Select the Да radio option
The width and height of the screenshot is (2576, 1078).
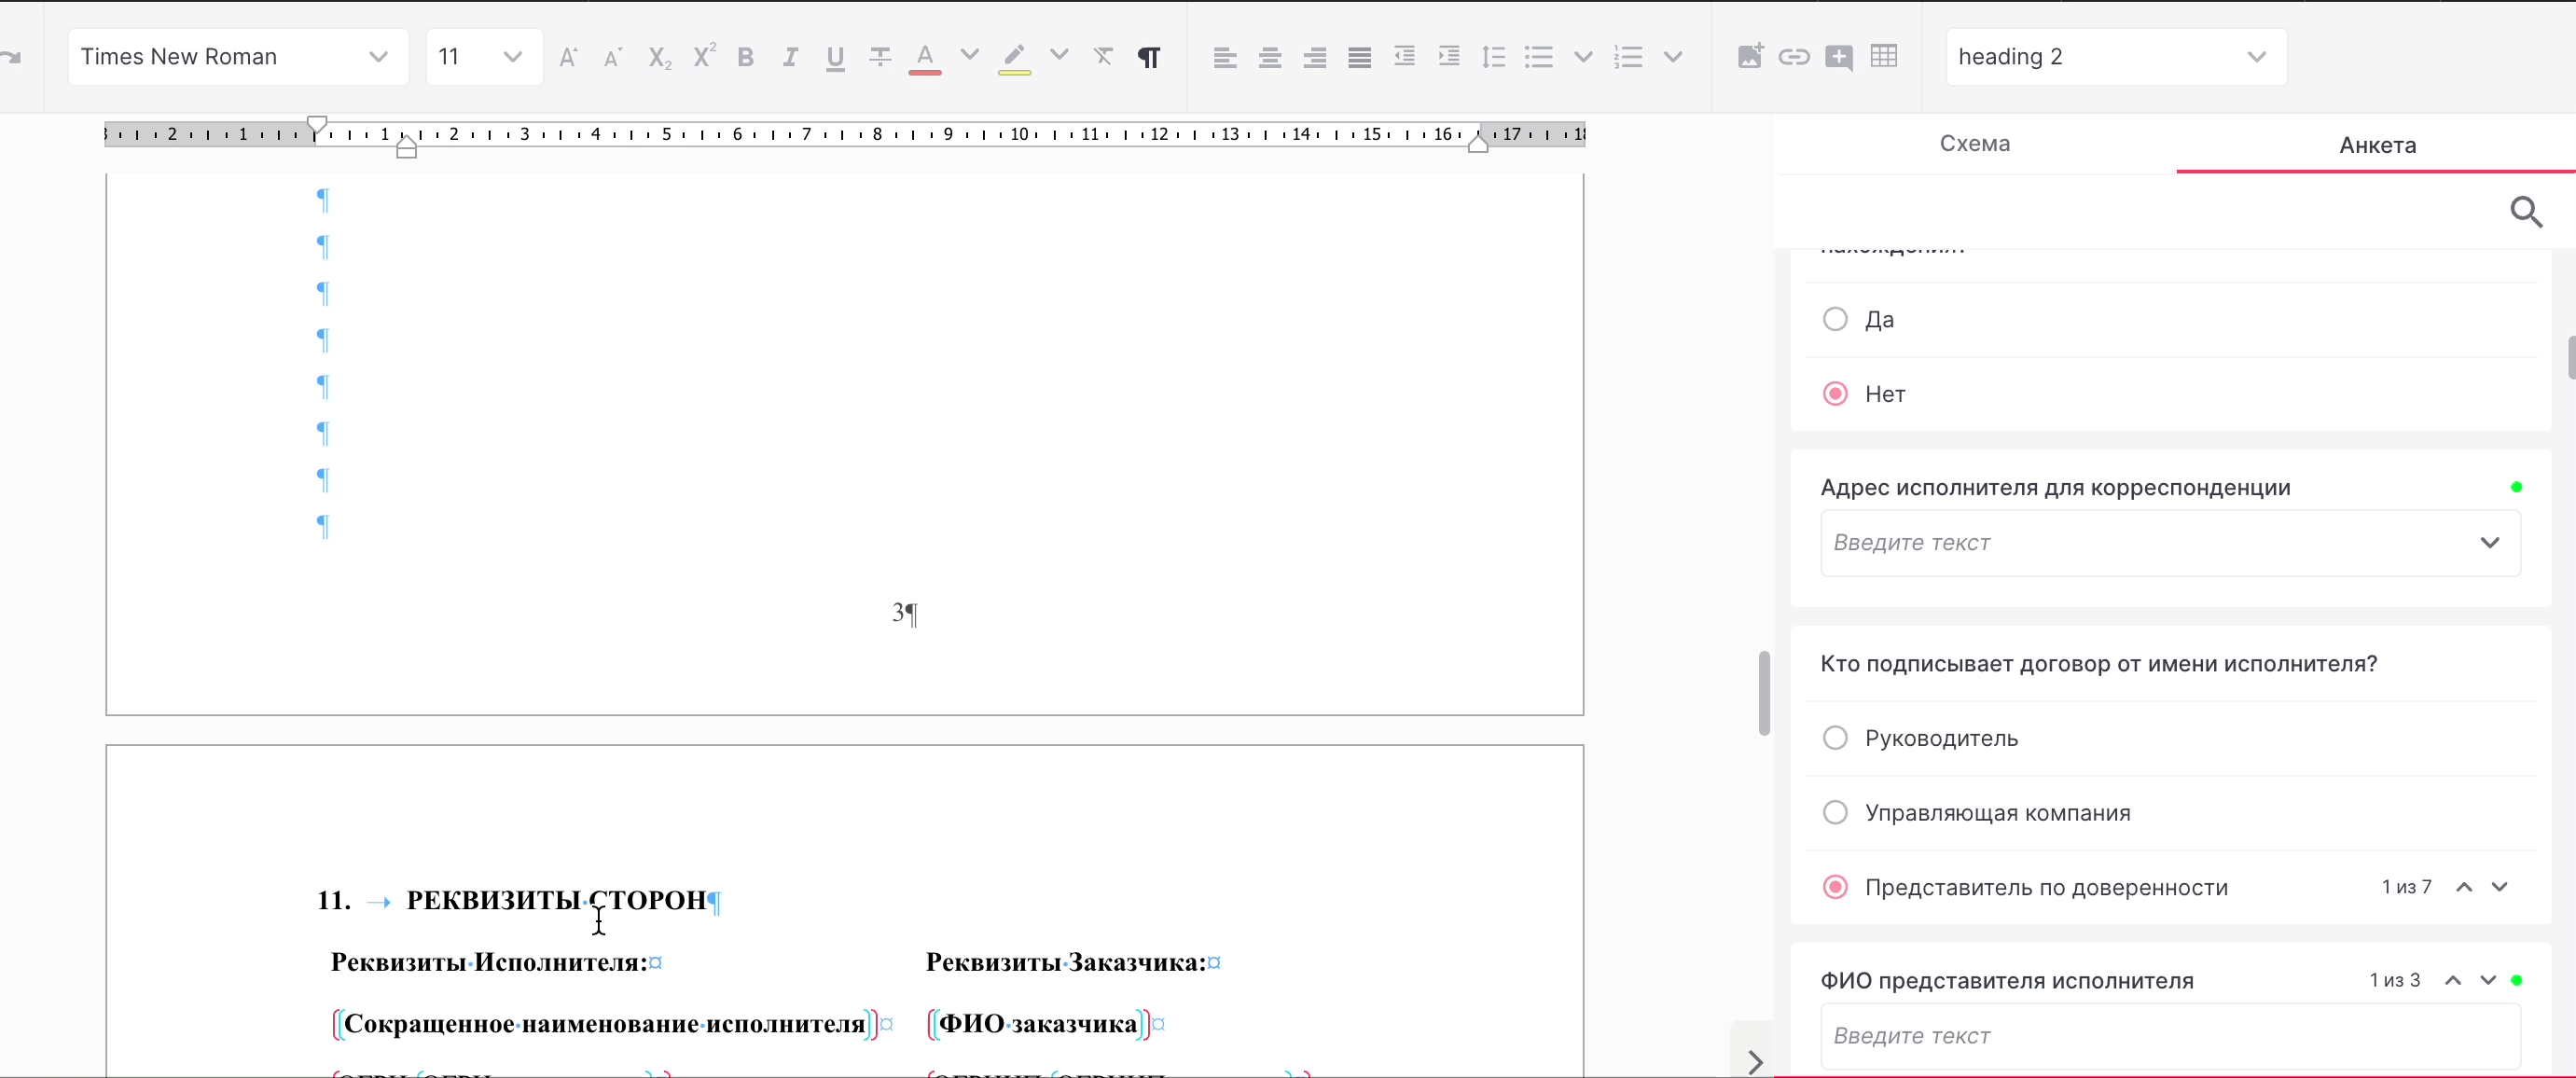(x=1835, y=319)
